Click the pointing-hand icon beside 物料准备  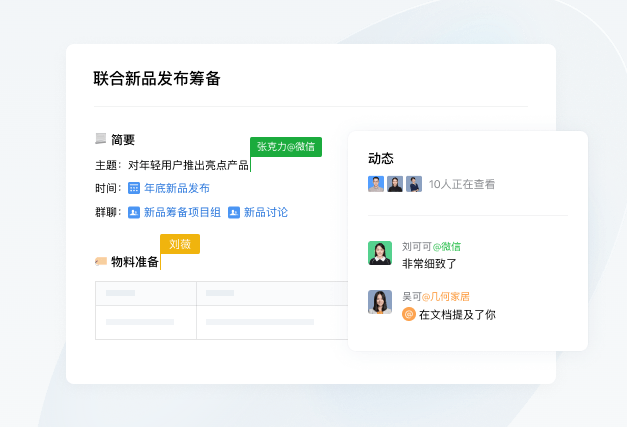pyautogui.click(x=101, y=261)
